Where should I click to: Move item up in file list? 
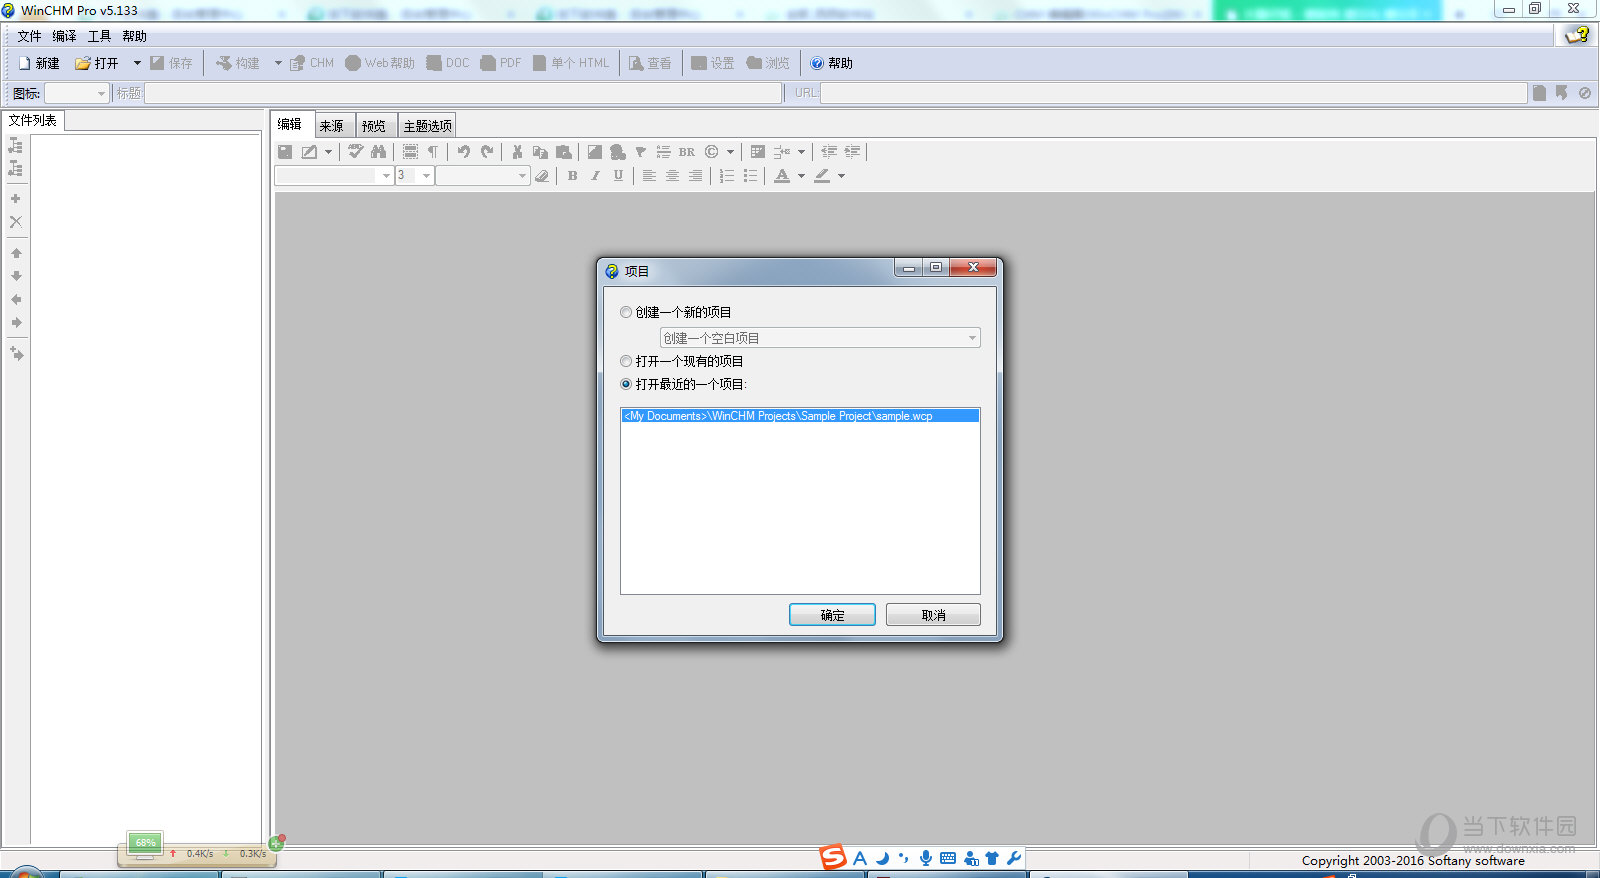(16, 253)
